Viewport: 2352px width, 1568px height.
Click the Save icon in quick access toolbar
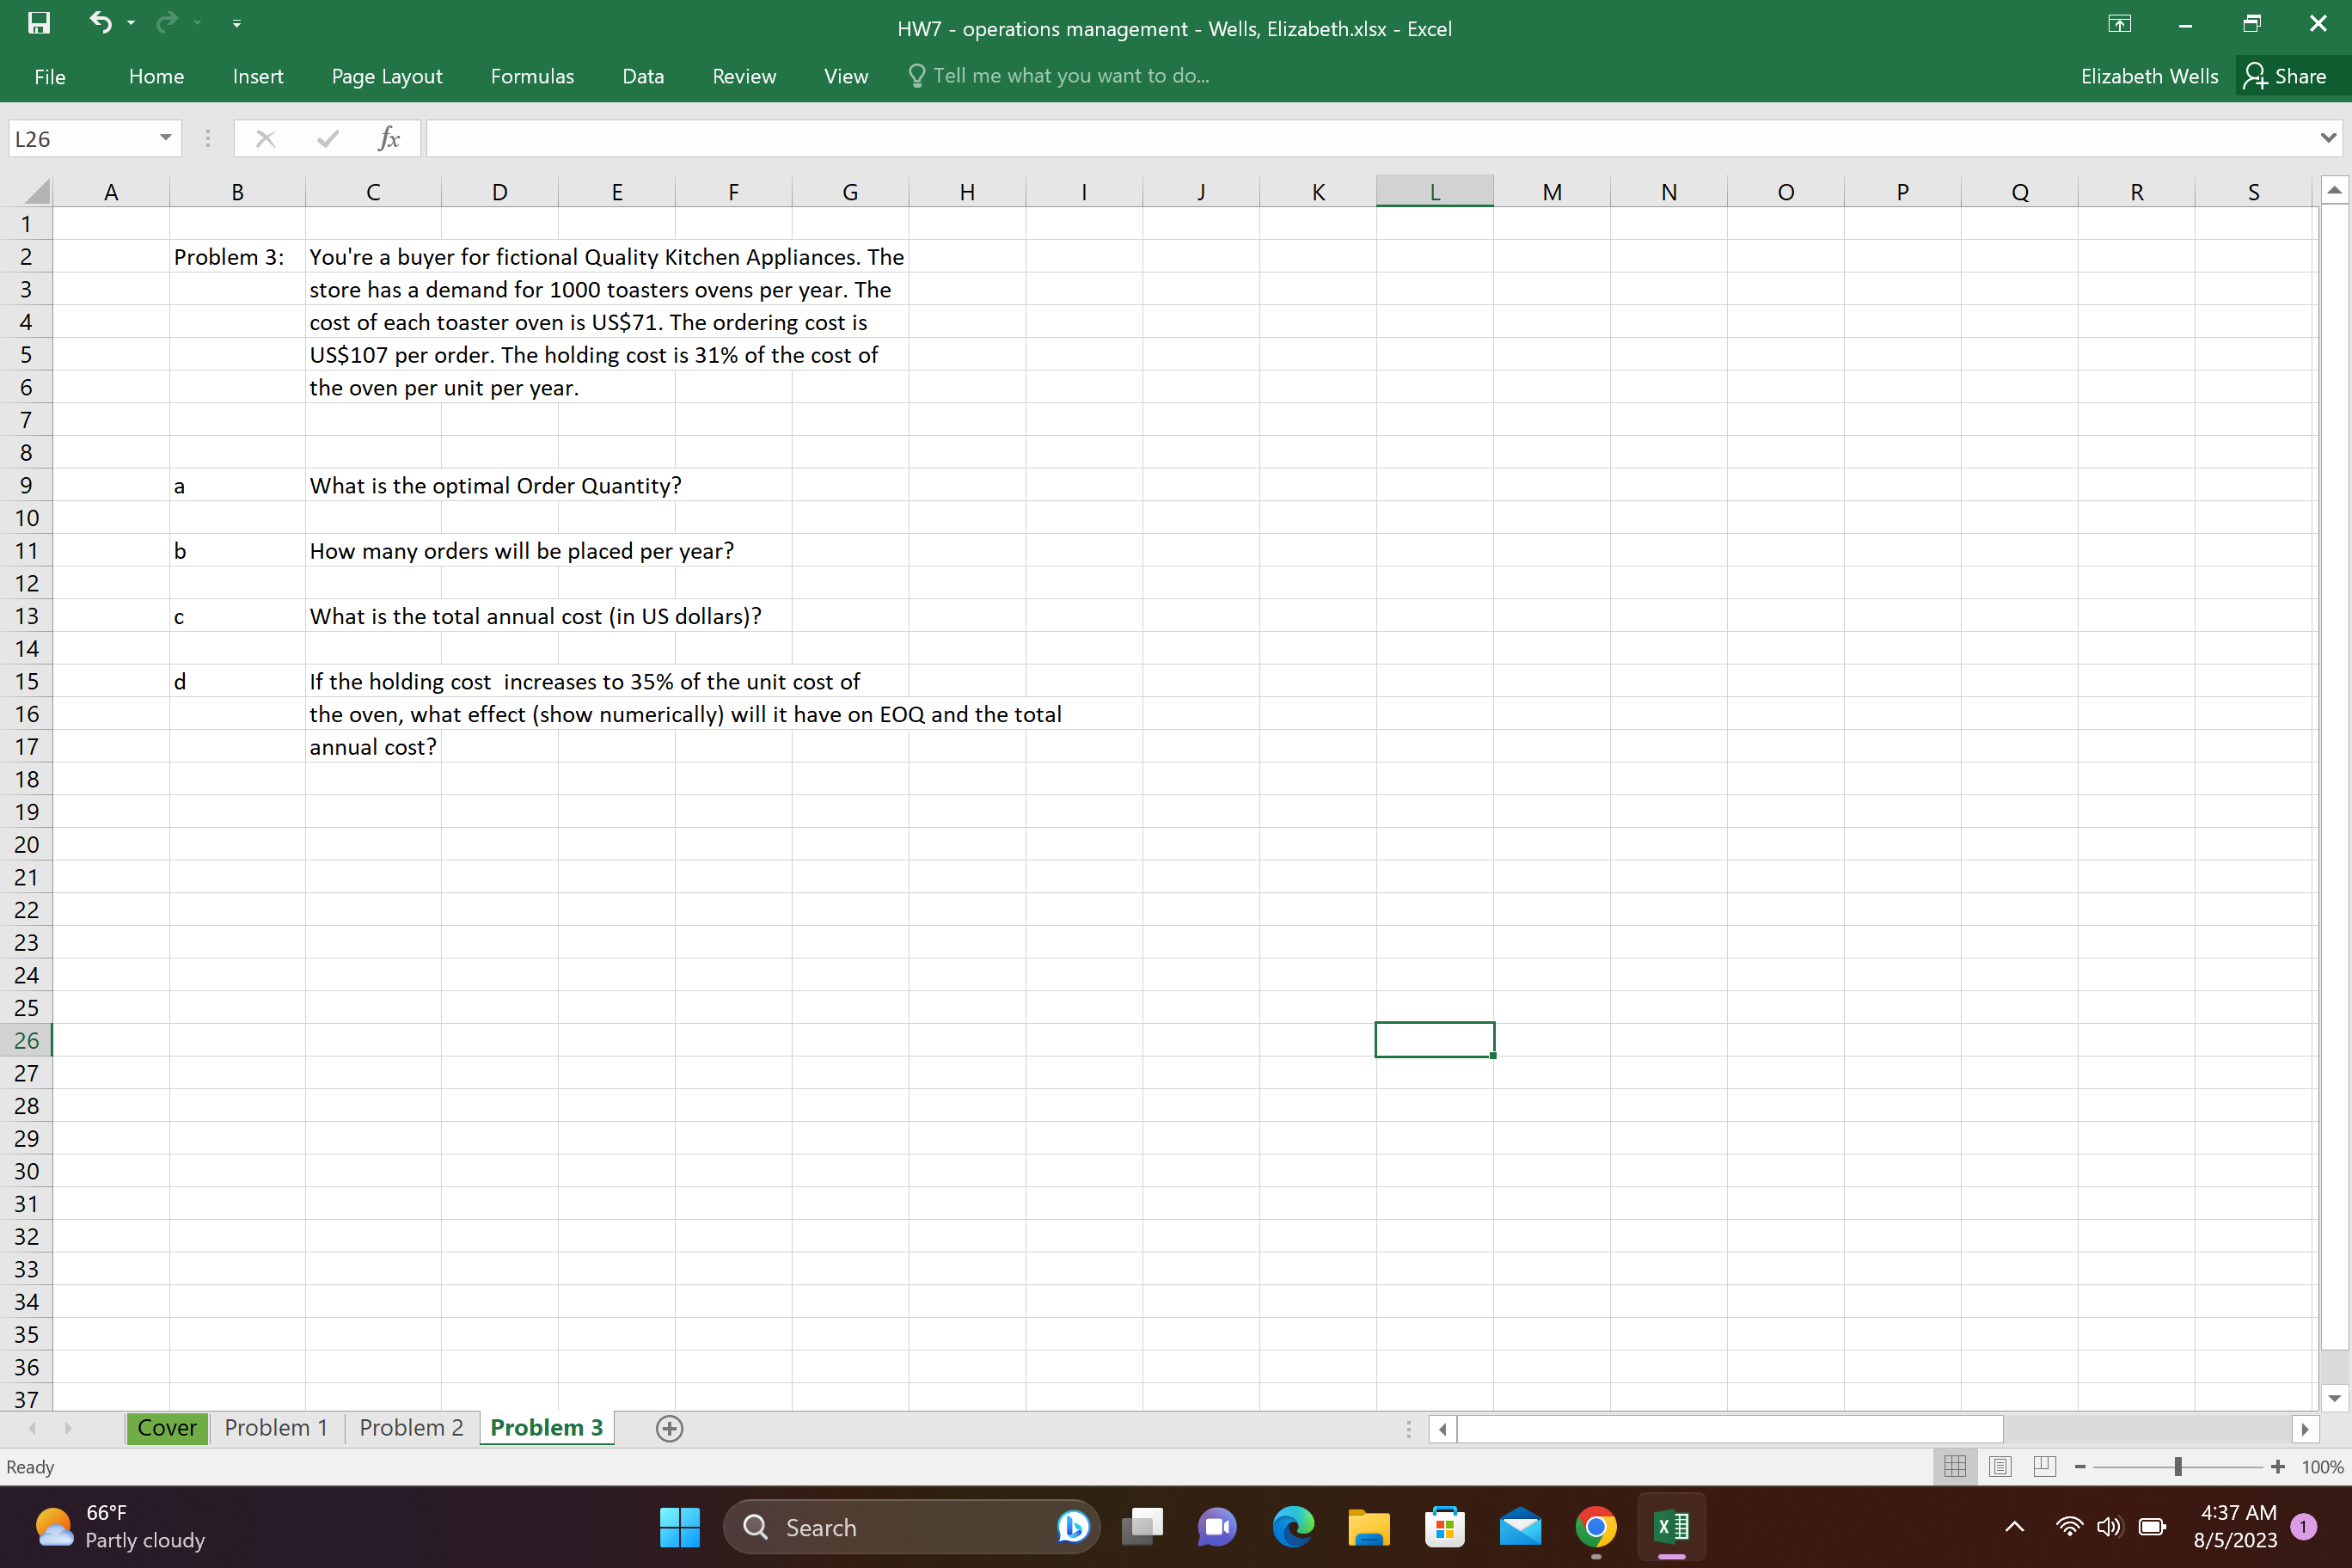click(38, 23)
